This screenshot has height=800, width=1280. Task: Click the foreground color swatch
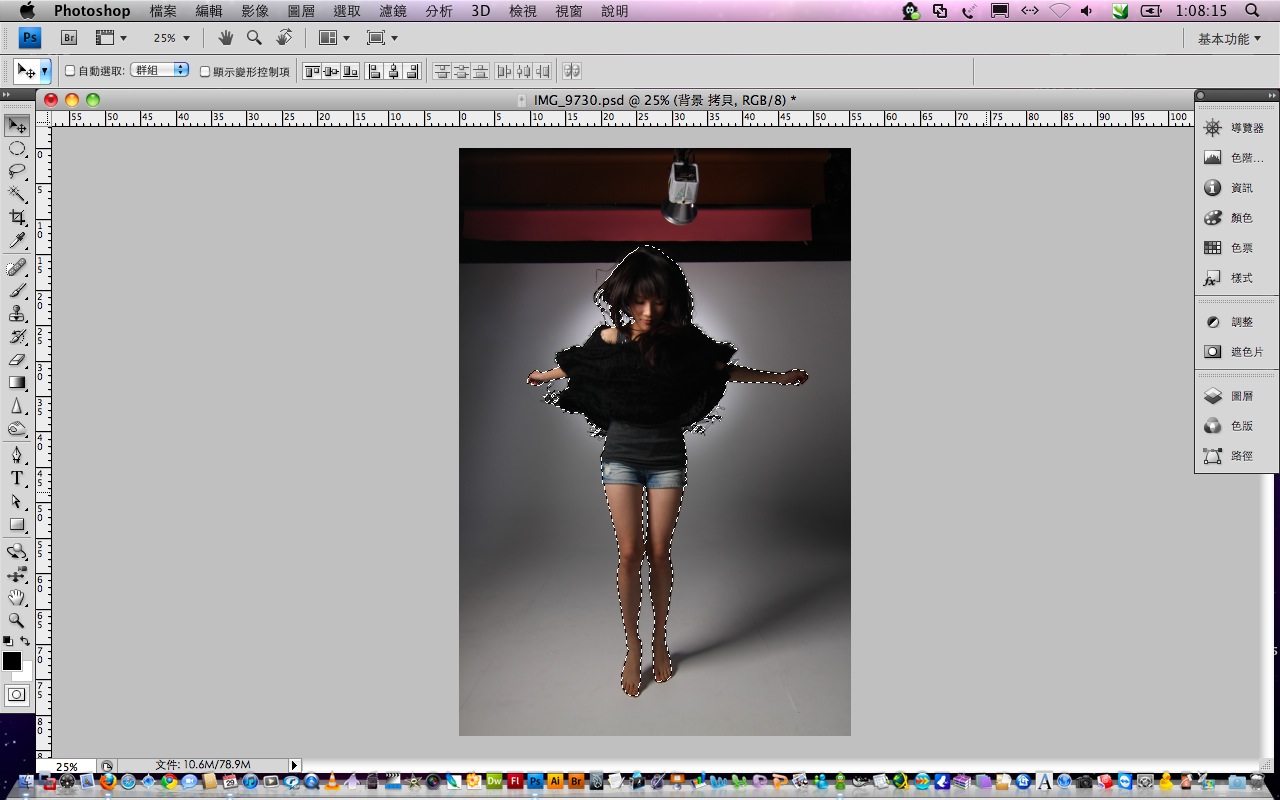[11, 660]
